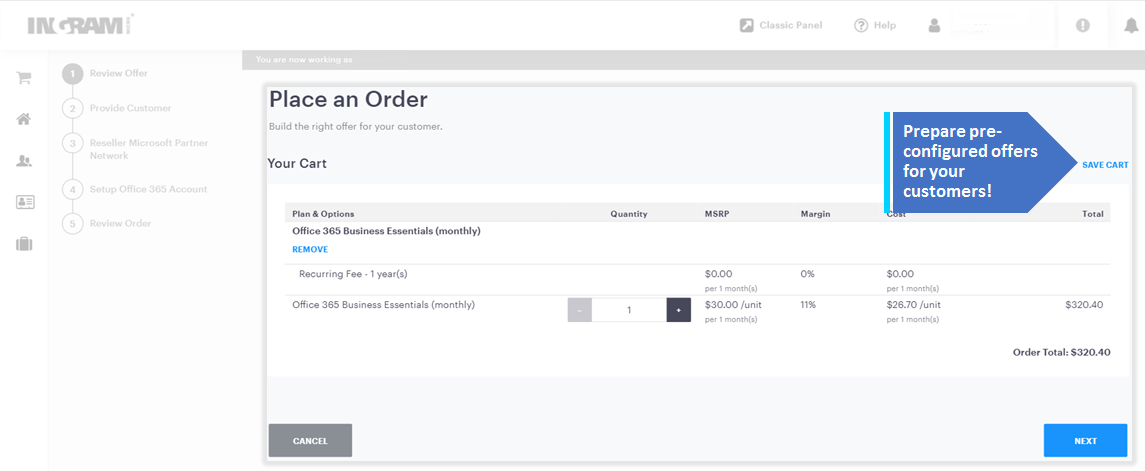
Task: Open the briefcase sidebar icon
Action: (x=24, y=244)
